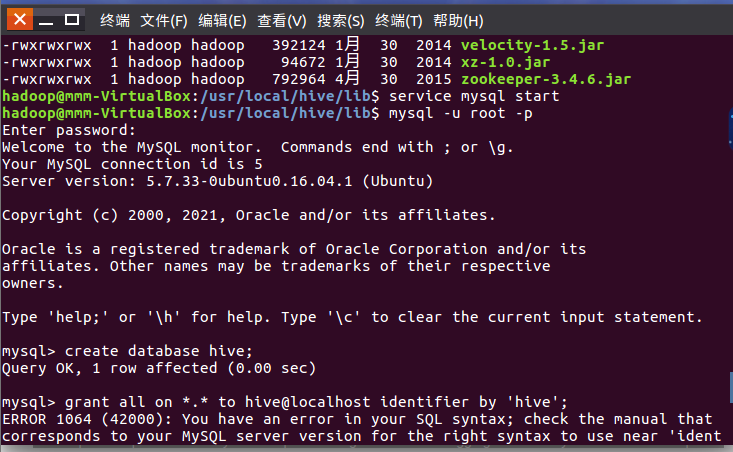Click the velocity-1.5.jar filename
Viewport: 733px width, 452px height.
[x=532, y=45]
